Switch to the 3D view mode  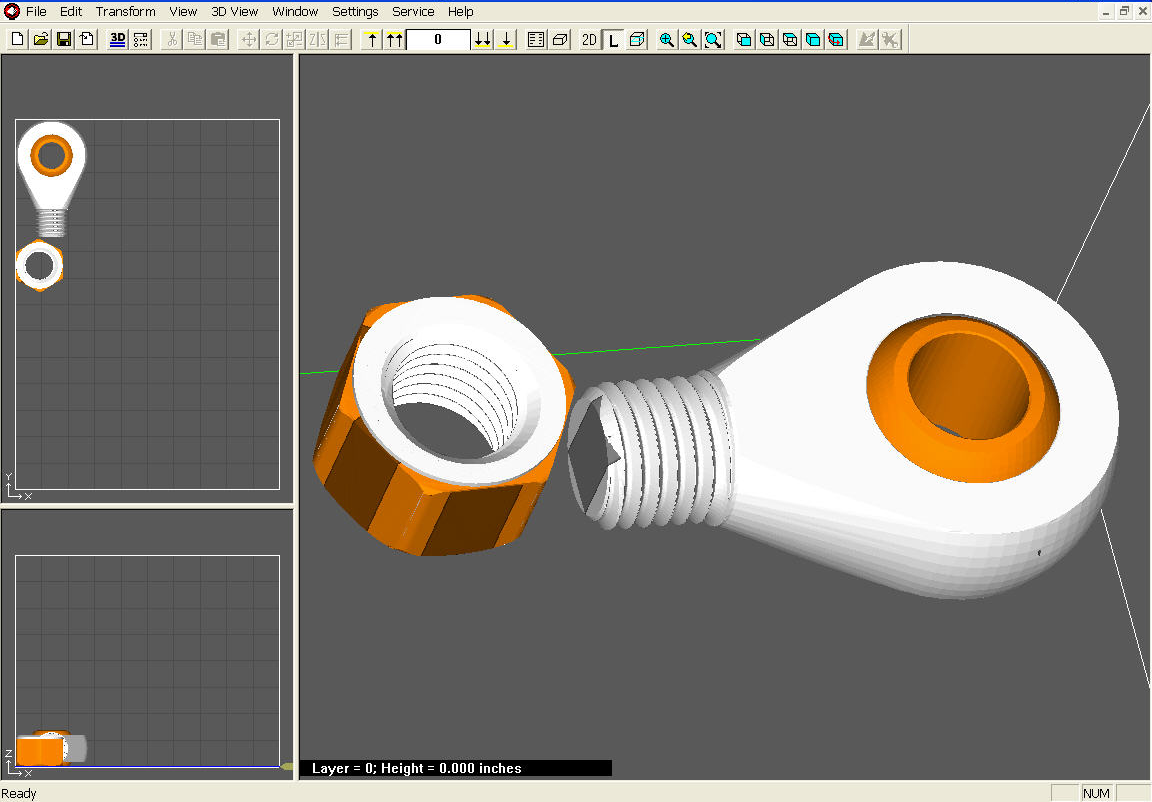click(x=117, y=39)
